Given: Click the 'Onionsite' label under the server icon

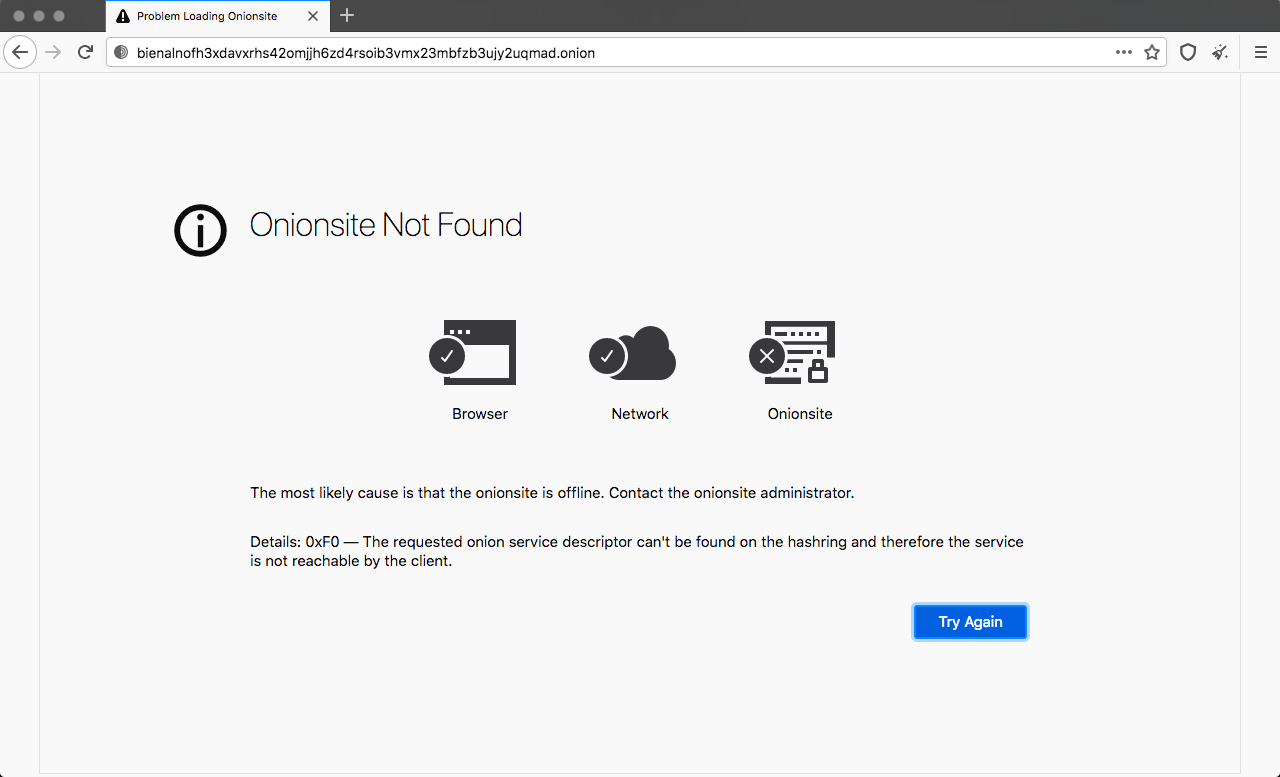Looking at the screenshot, I should [800, 414].
